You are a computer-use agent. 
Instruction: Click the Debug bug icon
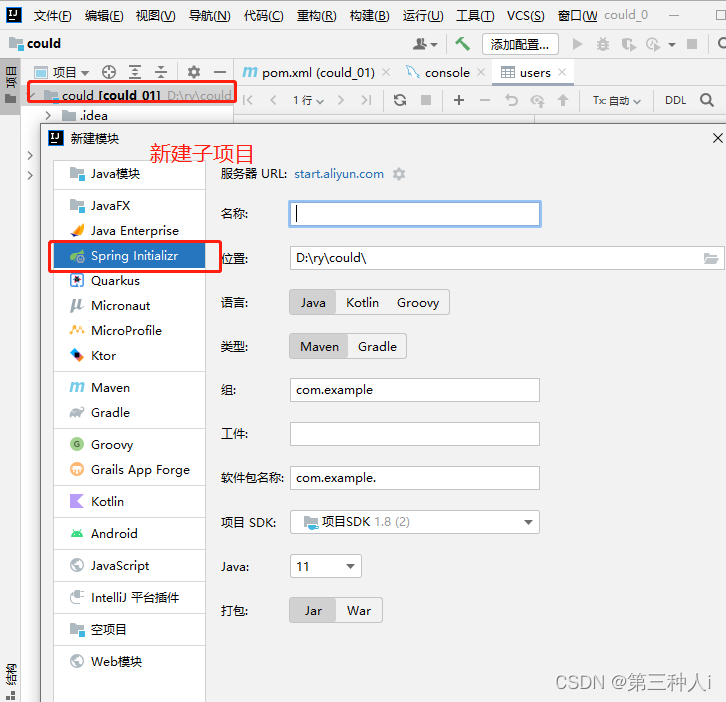coord(602,44)
